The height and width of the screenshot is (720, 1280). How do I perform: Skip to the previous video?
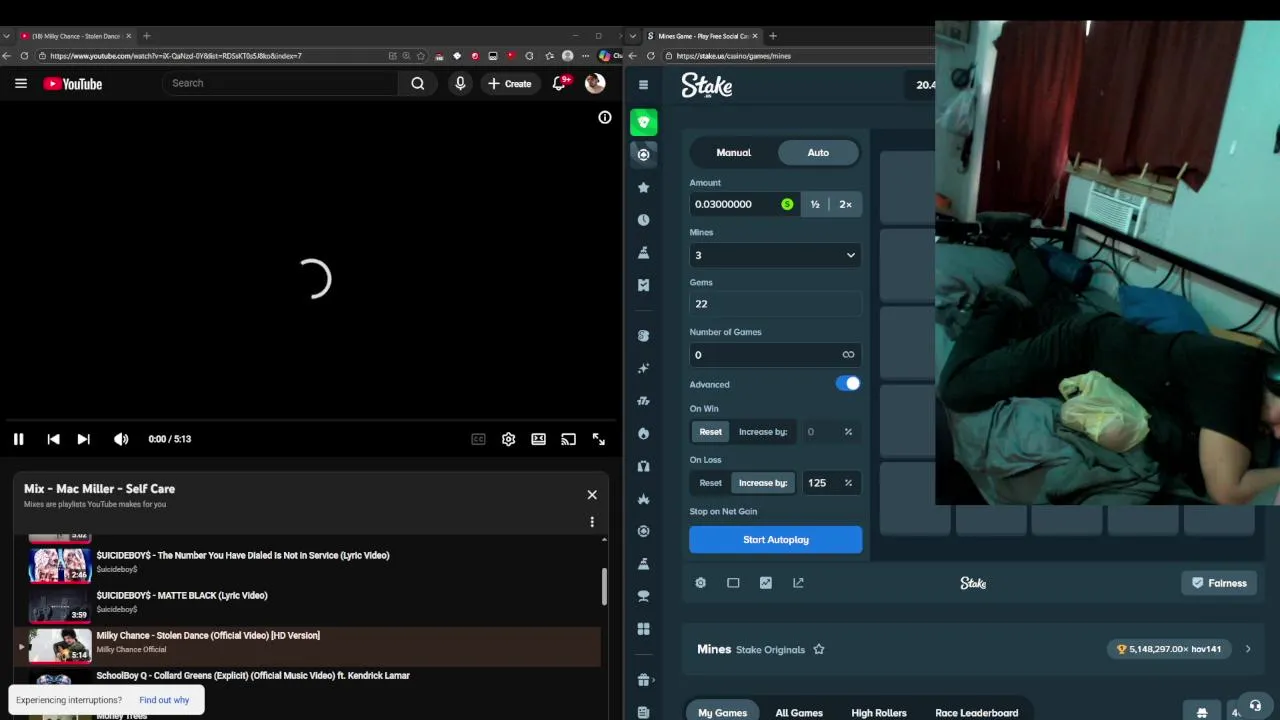click(53, 439)
